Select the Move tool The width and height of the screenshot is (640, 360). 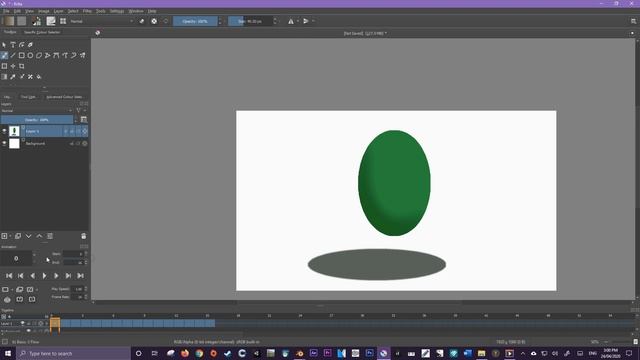coord(13,66)
